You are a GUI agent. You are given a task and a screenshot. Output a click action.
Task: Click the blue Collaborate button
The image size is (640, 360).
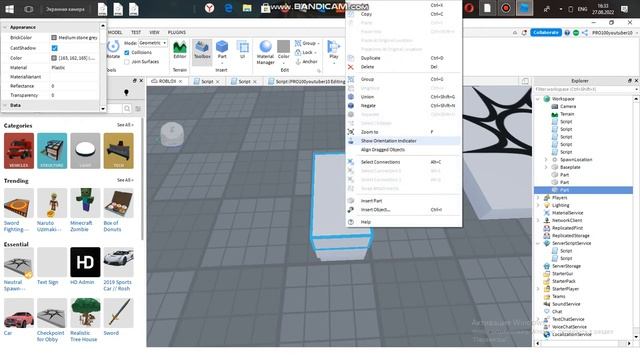(x=546, y=33)
